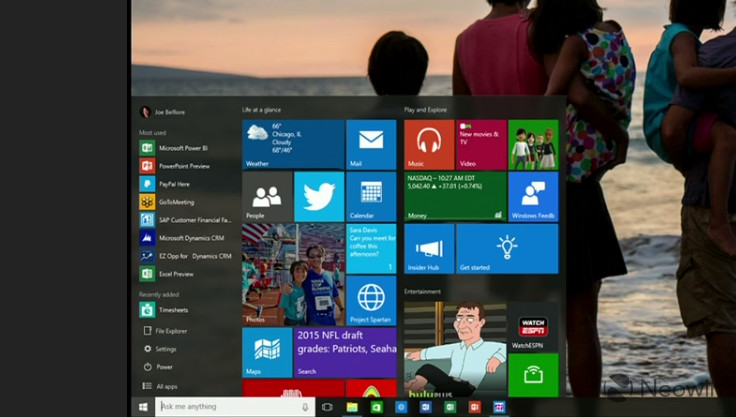Click the Windows Start button on the taskbar
This screenshot has width=736, height=417.
coord(143,407)
